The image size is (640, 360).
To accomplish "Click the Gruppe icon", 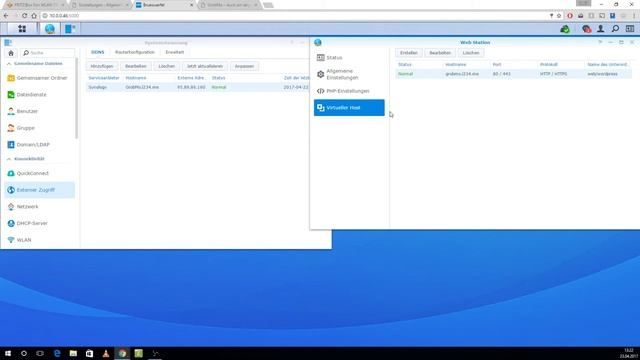I will click(11, 128).
